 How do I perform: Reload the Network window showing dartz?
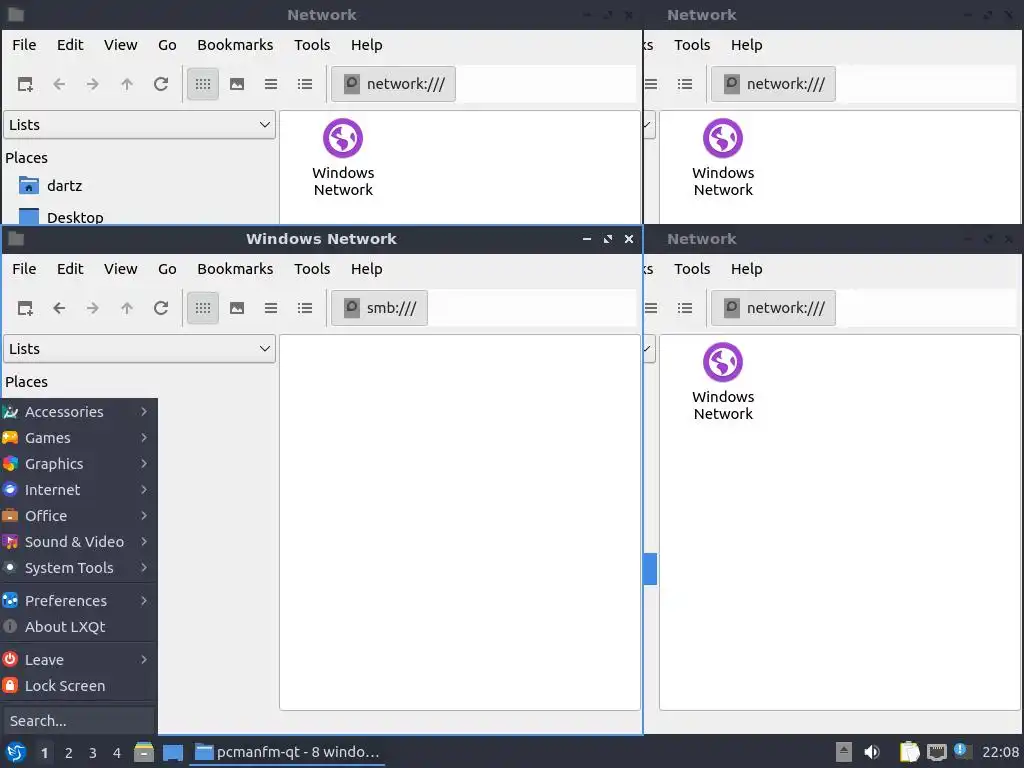pos(161,84)
